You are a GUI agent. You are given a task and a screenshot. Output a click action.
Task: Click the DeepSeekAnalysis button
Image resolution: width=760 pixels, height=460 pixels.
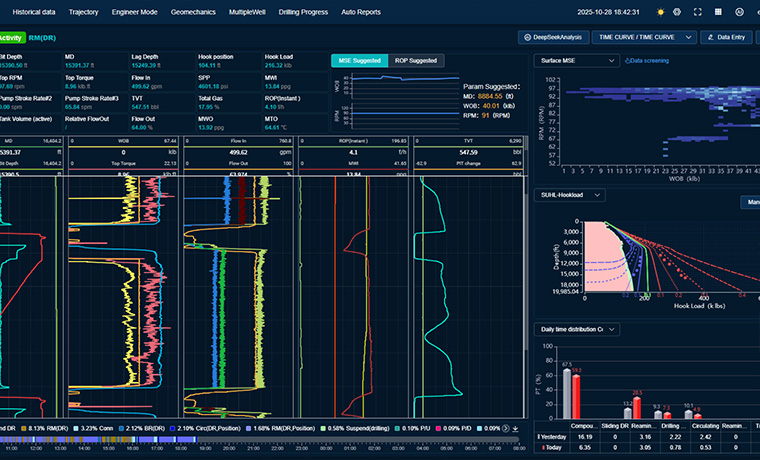pyautogui.click(x=553, y=37)
